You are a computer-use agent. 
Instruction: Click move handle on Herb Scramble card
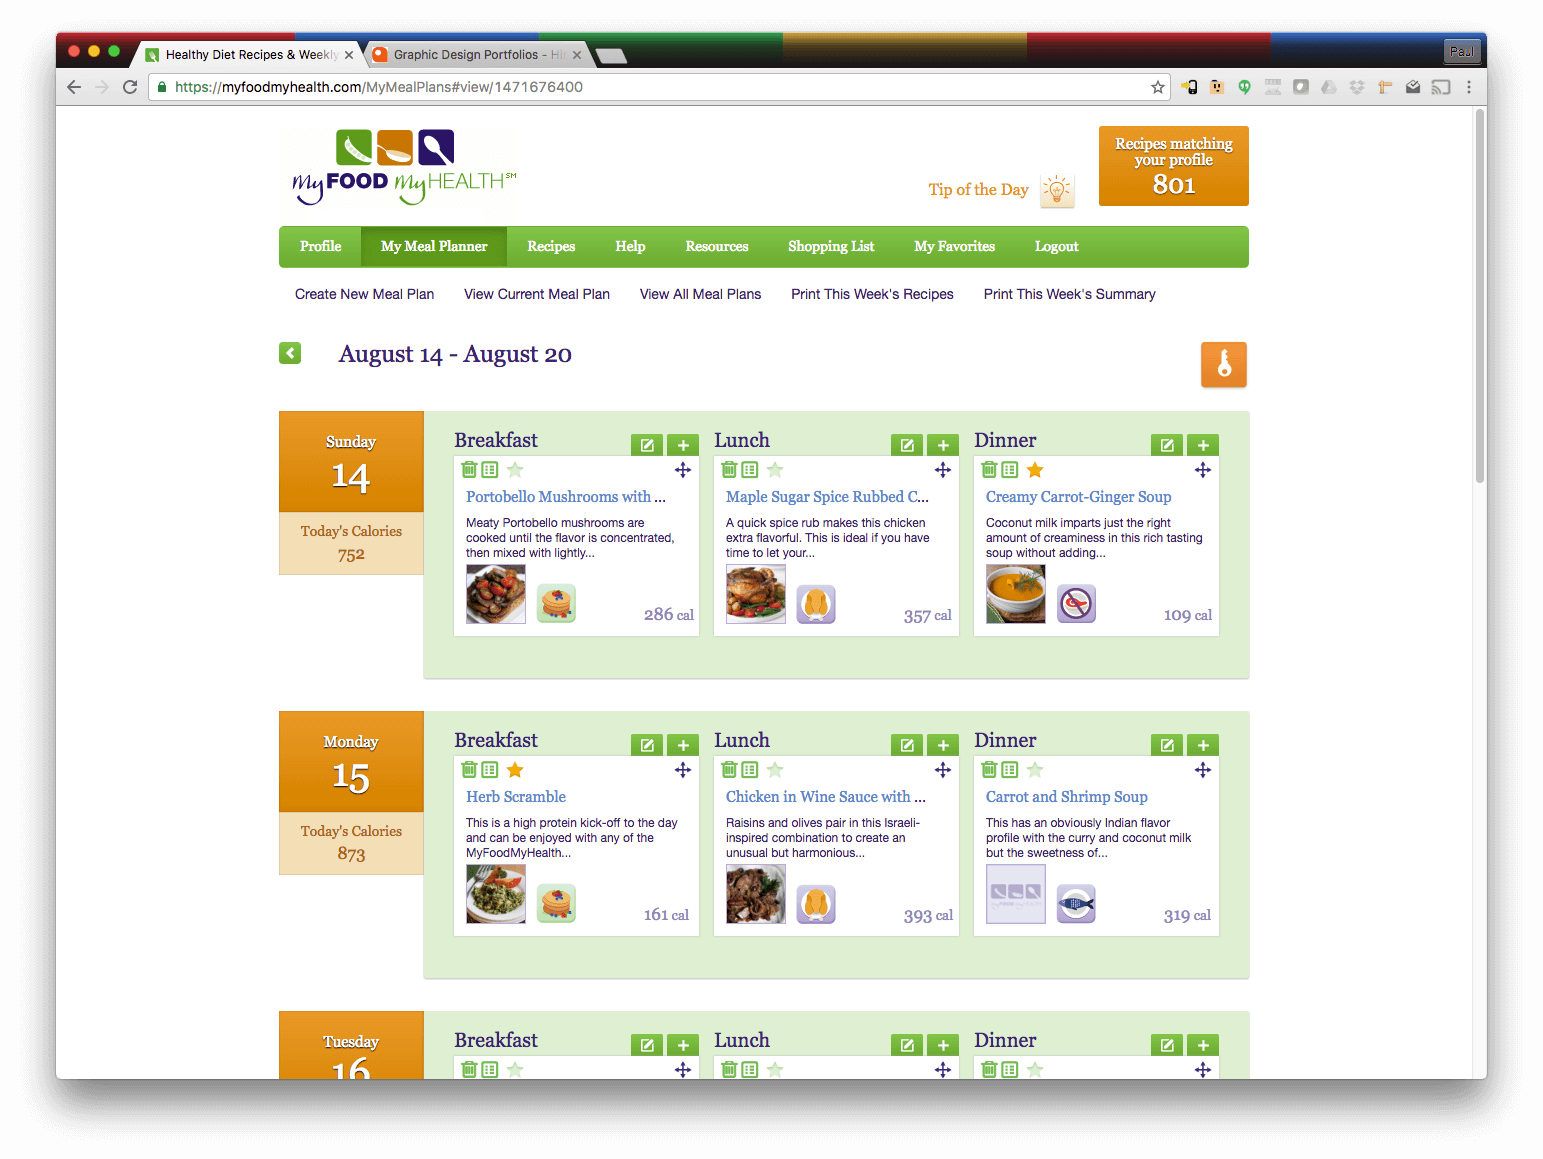click(683, 769)
